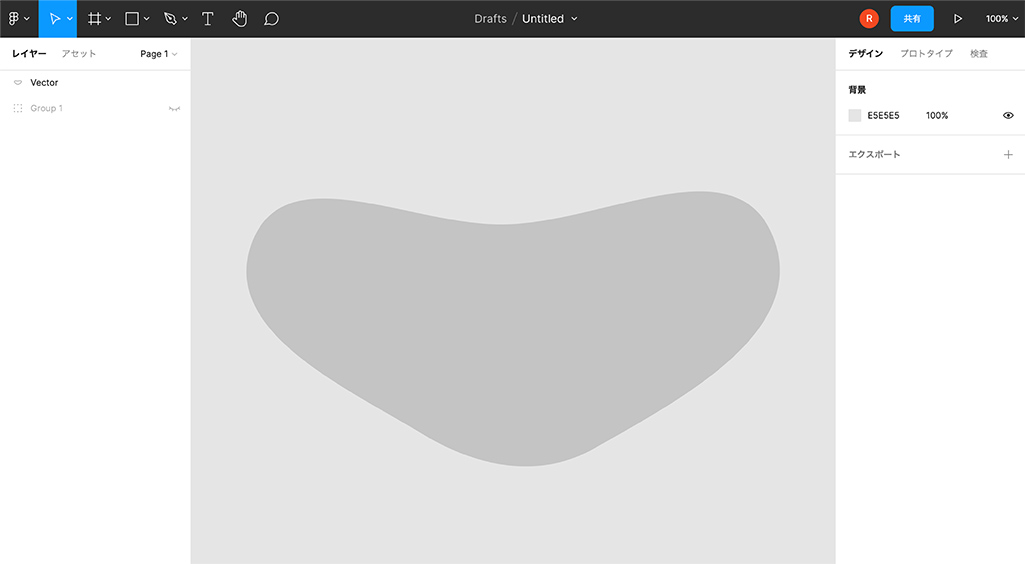Activate the Hand tool

click(x=240, y=18)
